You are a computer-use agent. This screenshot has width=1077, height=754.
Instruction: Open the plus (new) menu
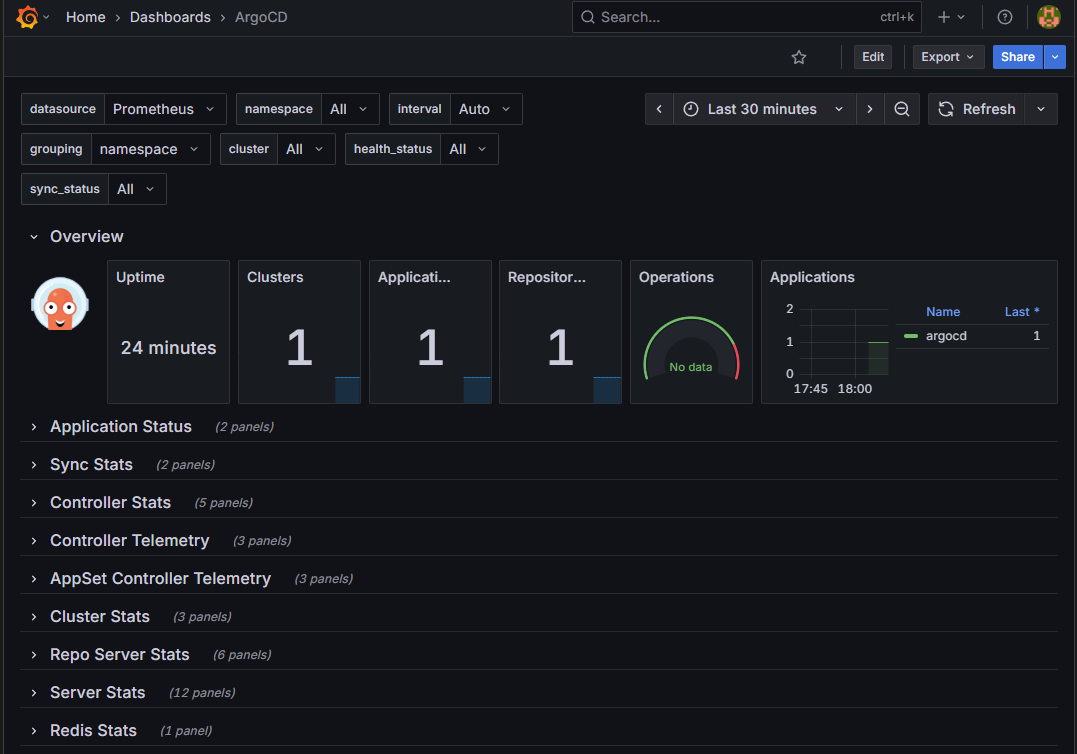point(951,17)
